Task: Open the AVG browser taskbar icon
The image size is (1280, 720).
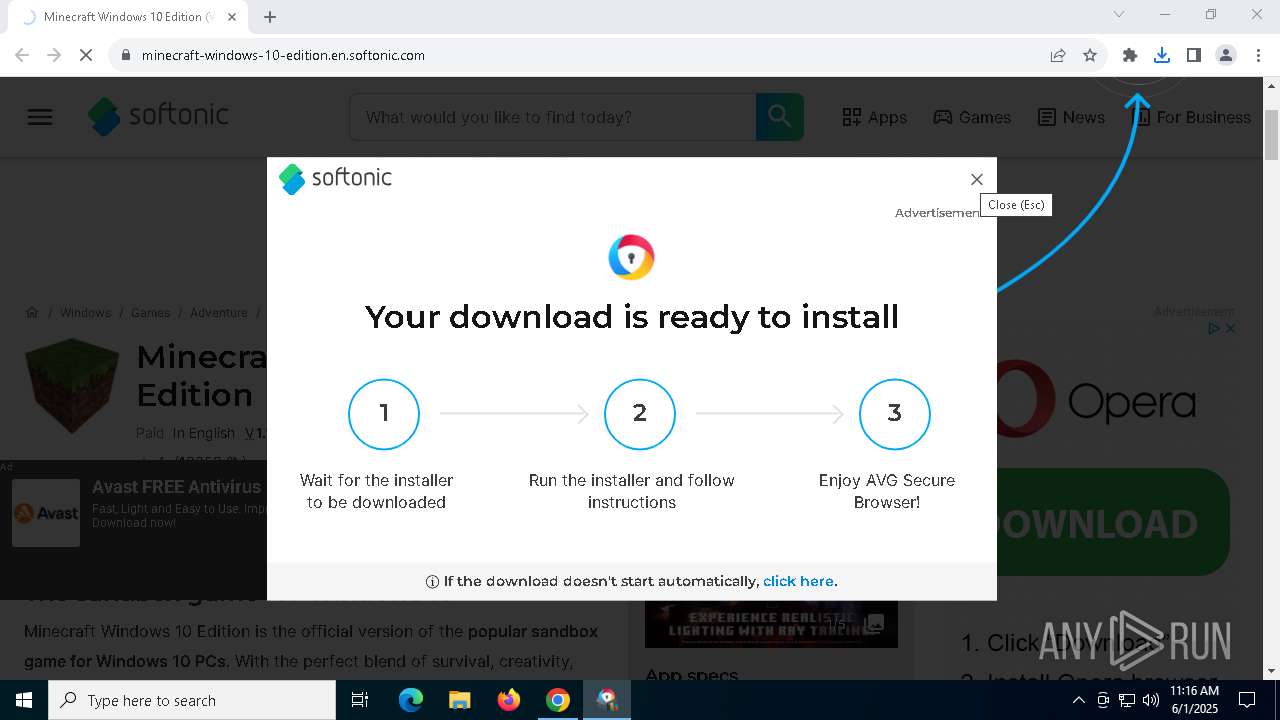Action: click(606, 700)
